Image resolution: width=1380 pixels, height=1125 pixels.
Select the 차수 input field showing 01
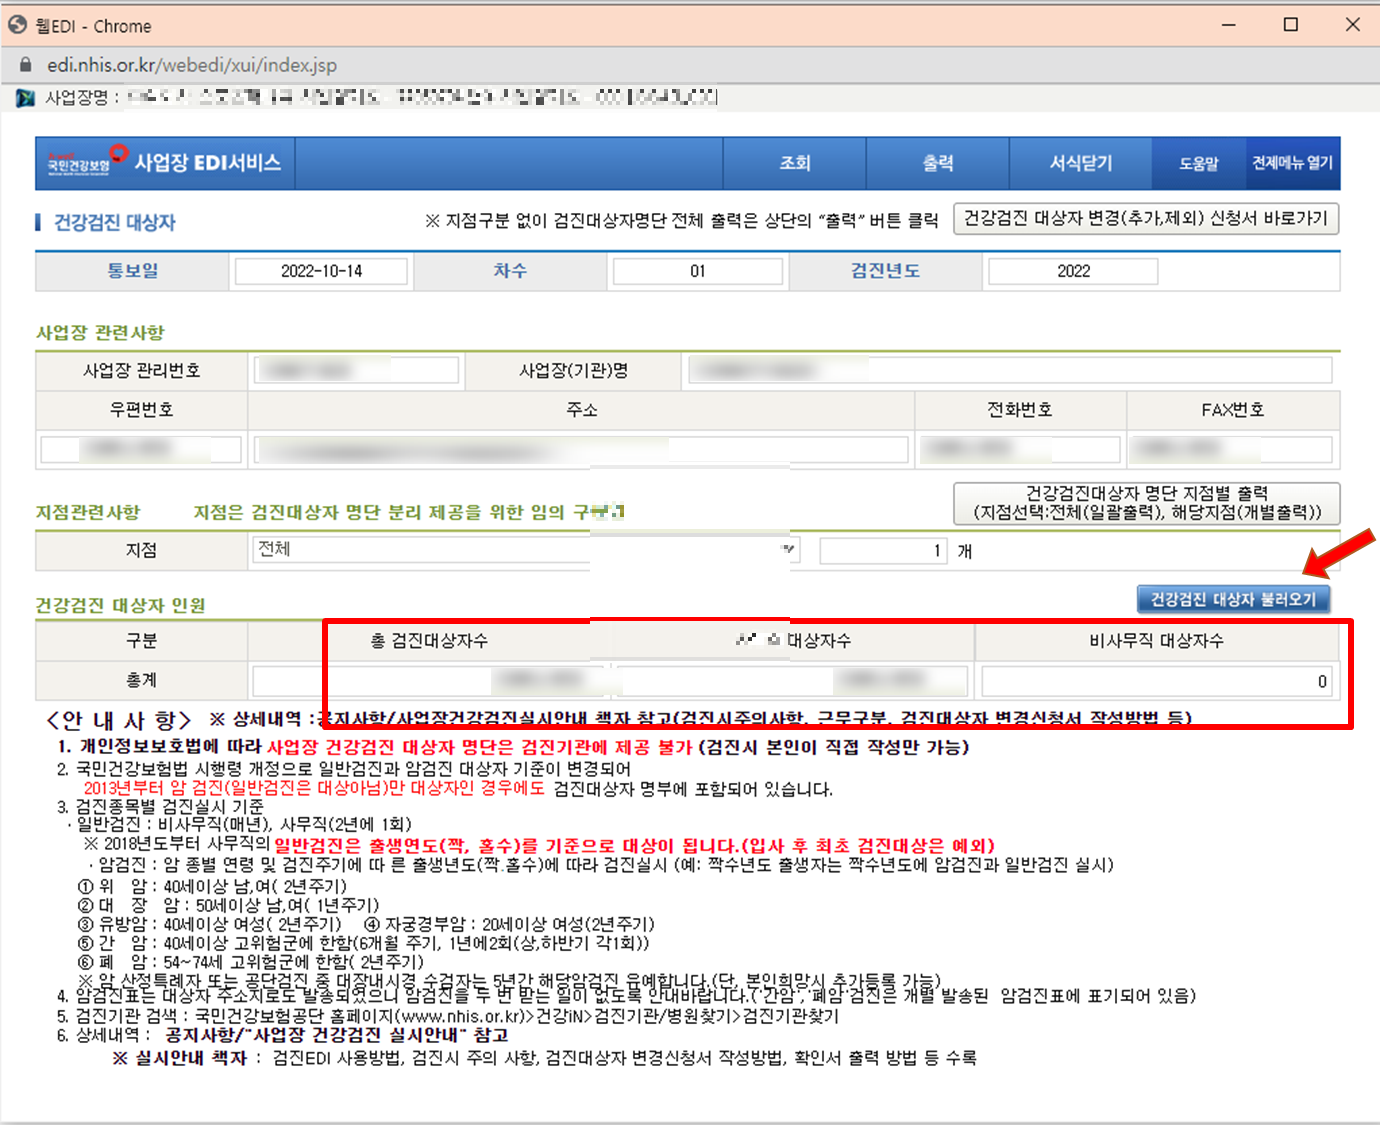[x=696, y=270]
